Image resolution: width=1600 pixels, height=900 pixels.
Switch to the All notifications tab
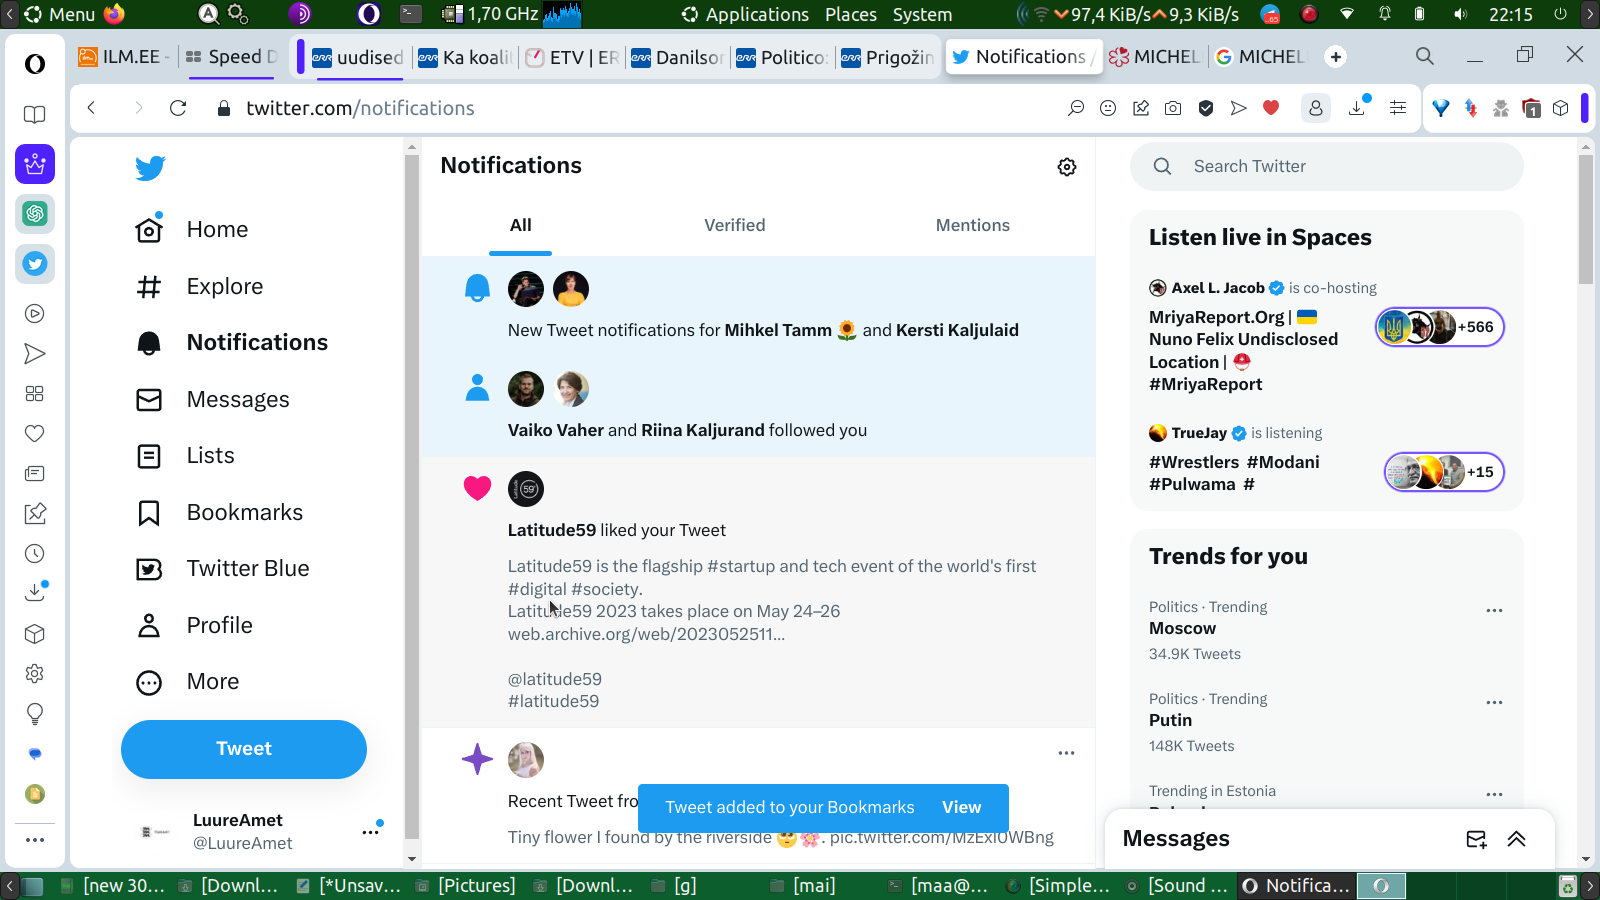(x=520, y=226)
